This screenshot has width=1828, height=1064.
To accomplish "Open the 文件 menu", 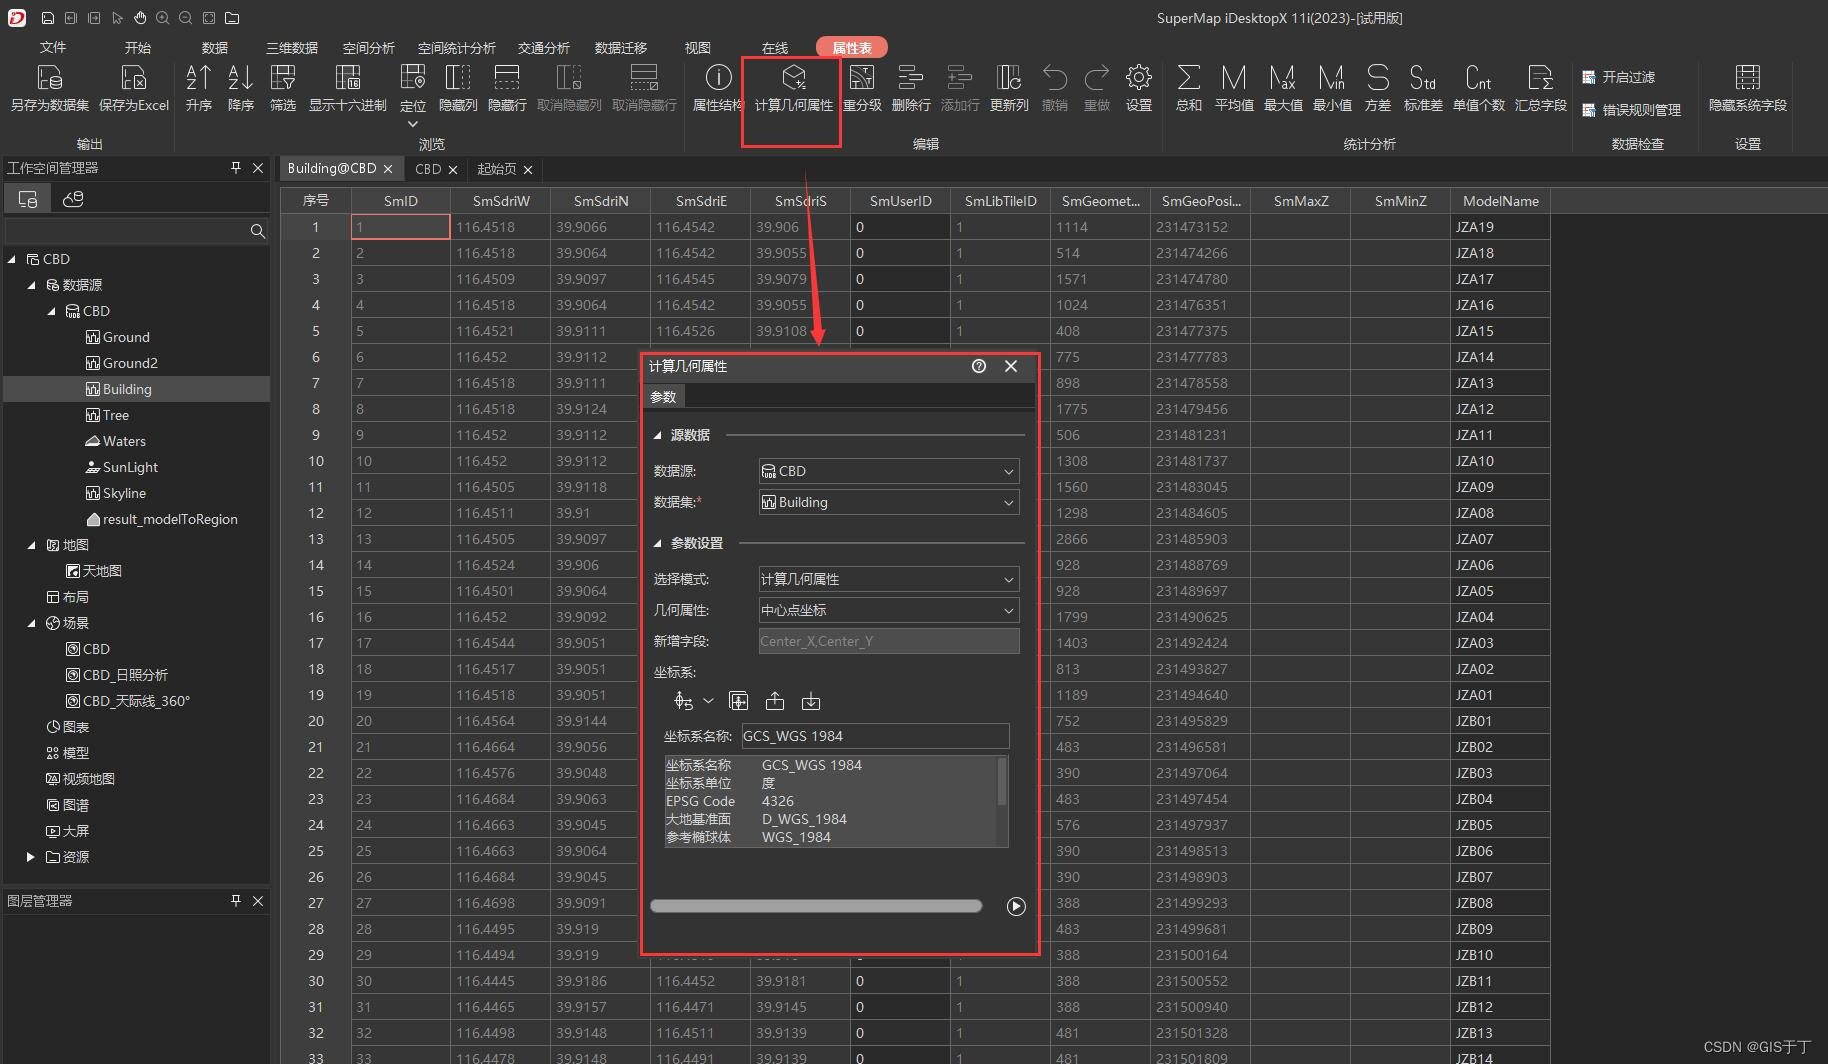I will coord(53,47).
